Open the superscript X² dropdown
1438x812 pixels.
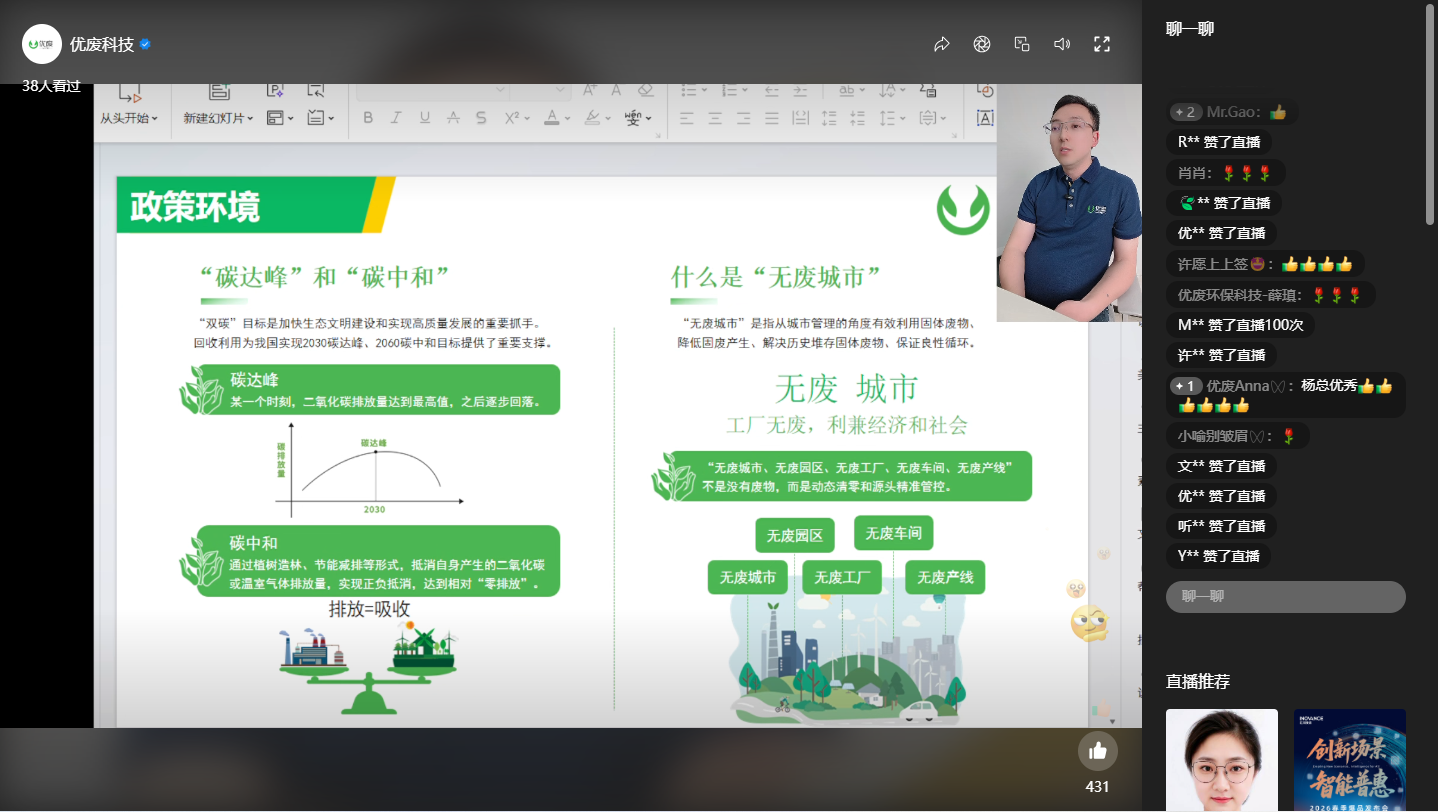pos(527,118)
